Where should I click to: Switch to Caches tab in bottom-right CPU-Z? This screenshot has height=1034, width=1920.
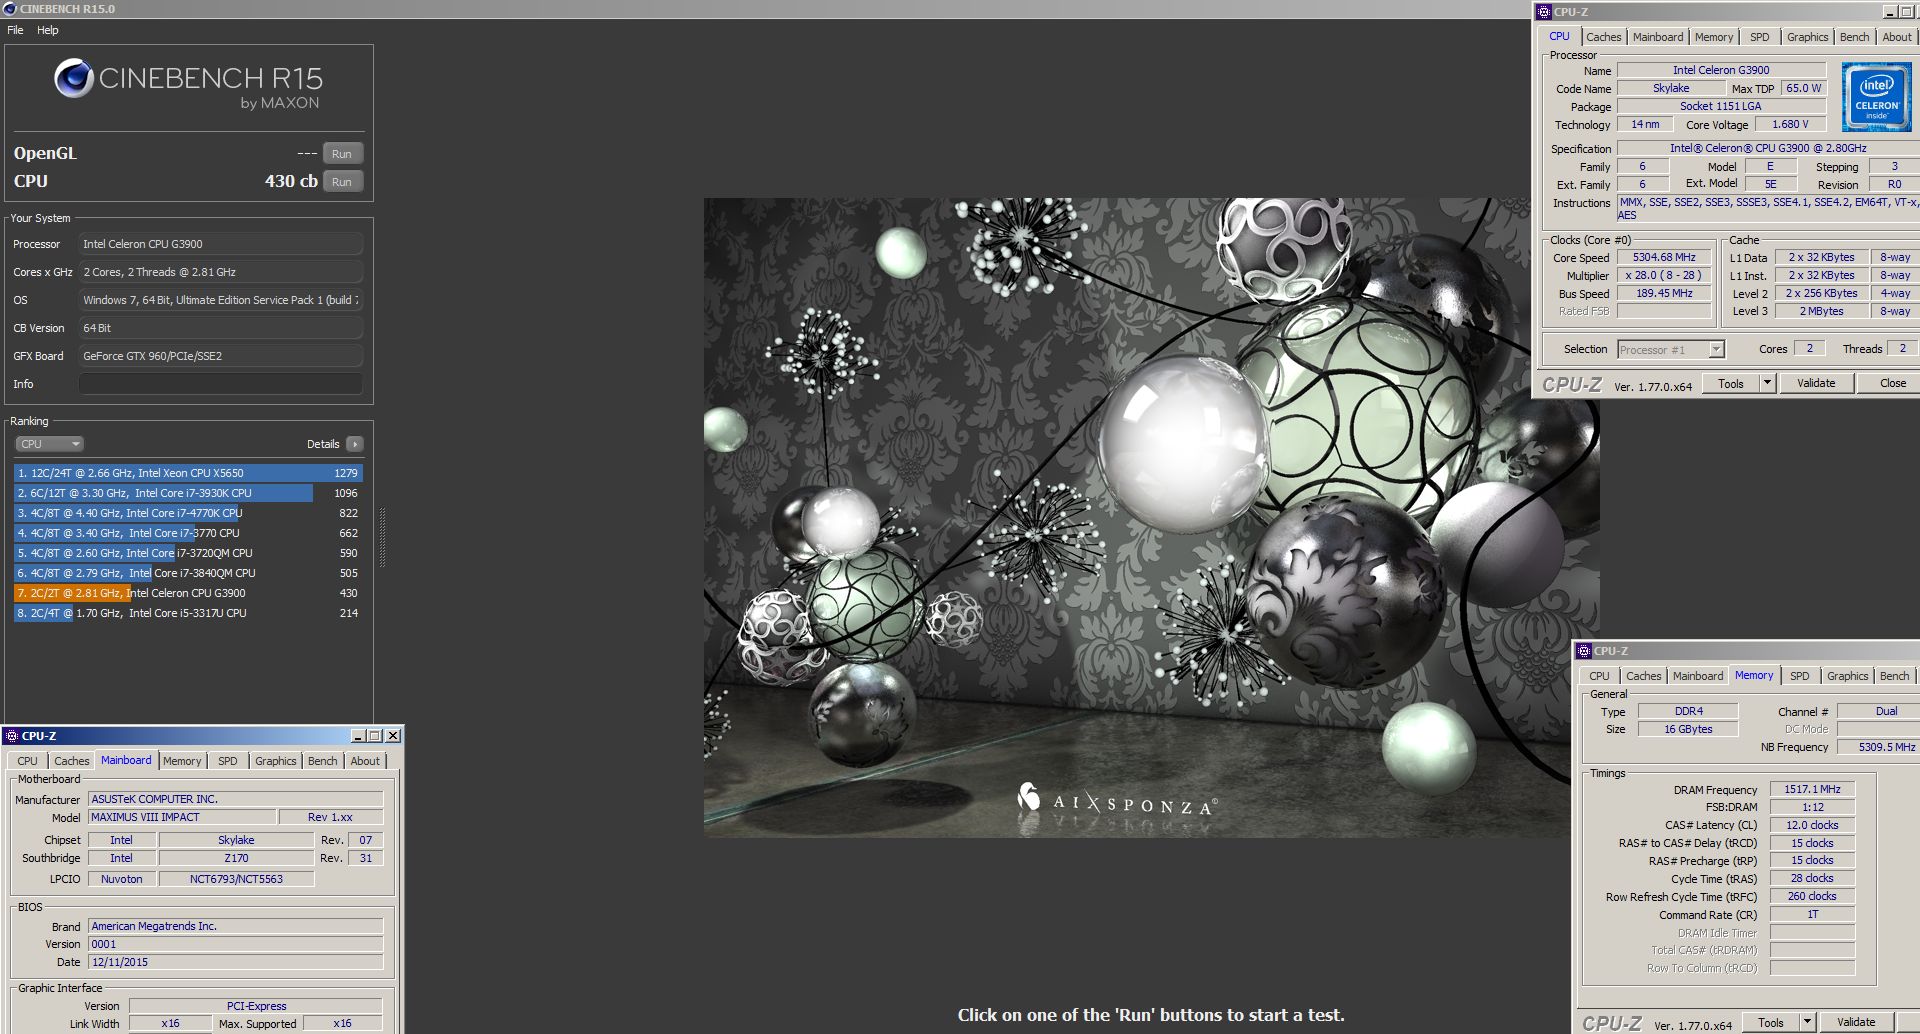click(x=1643, y=676)
